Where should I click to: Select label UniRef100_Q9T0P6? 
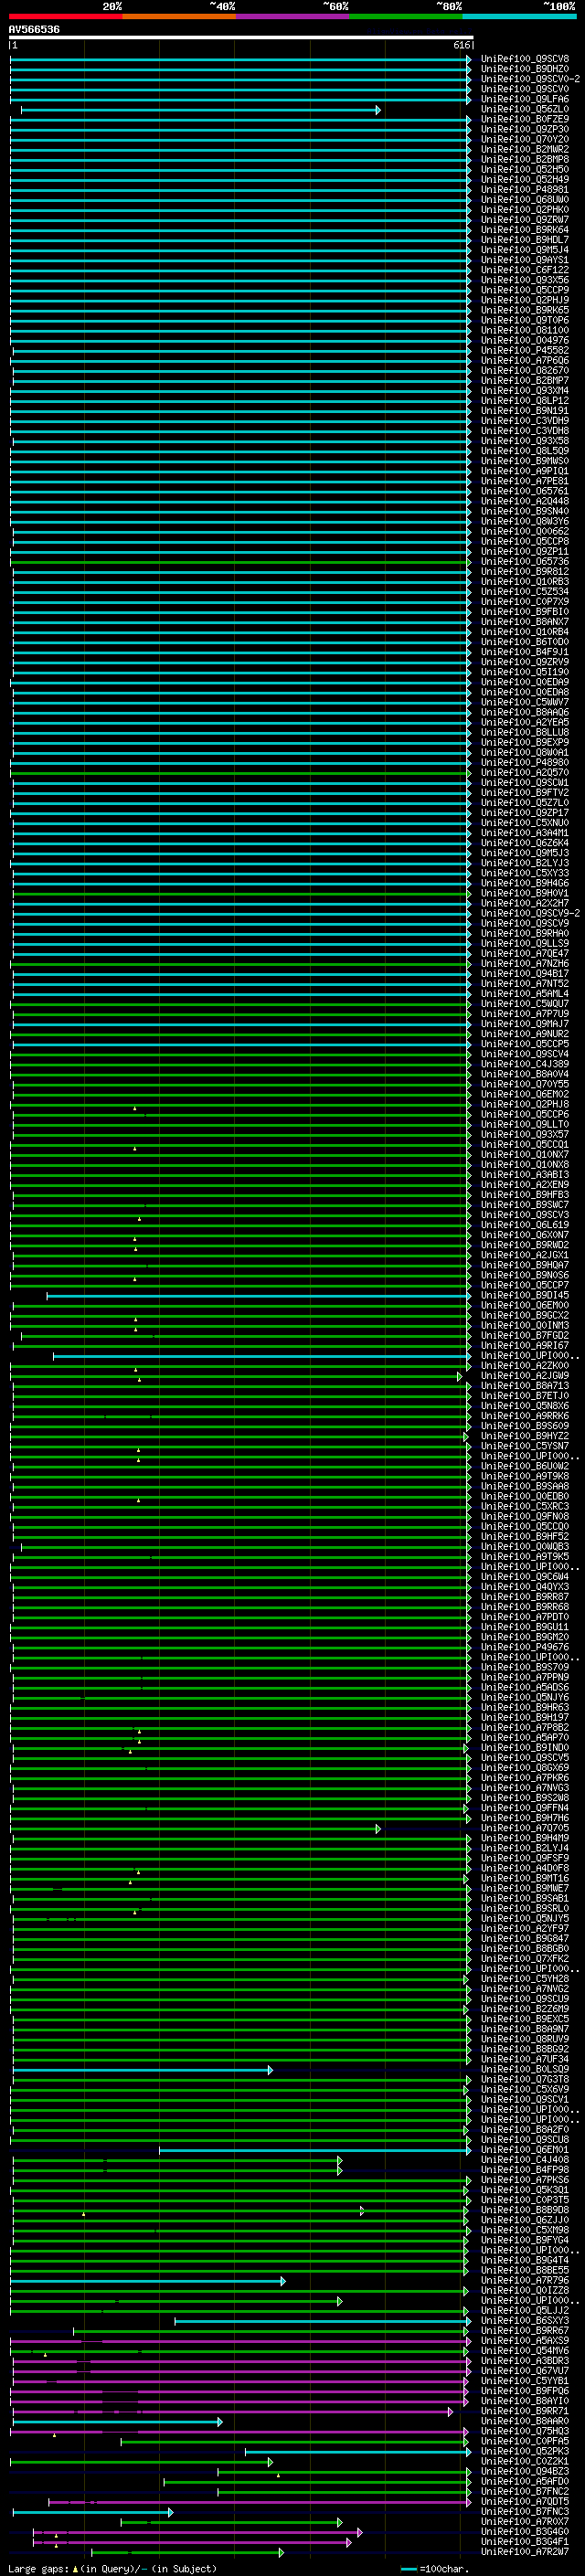pyautogui.click(x=525, y=320)
